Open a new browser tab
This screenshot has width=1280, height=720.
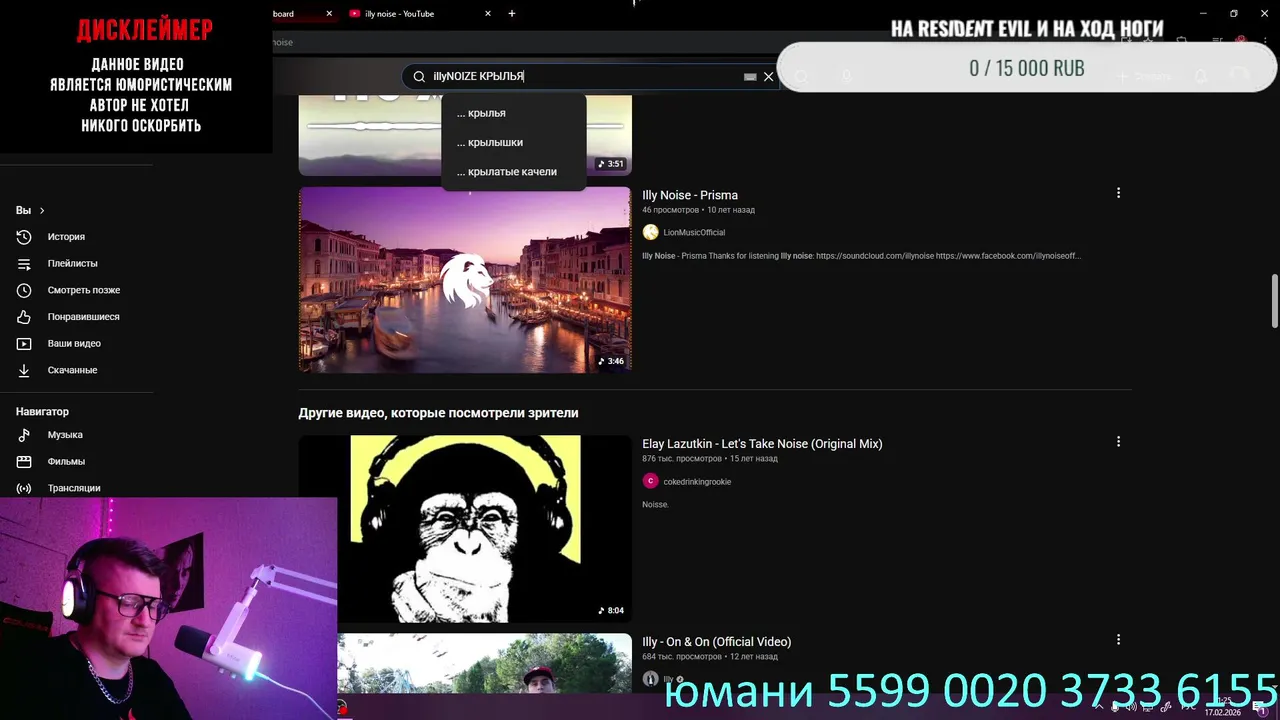512,14
